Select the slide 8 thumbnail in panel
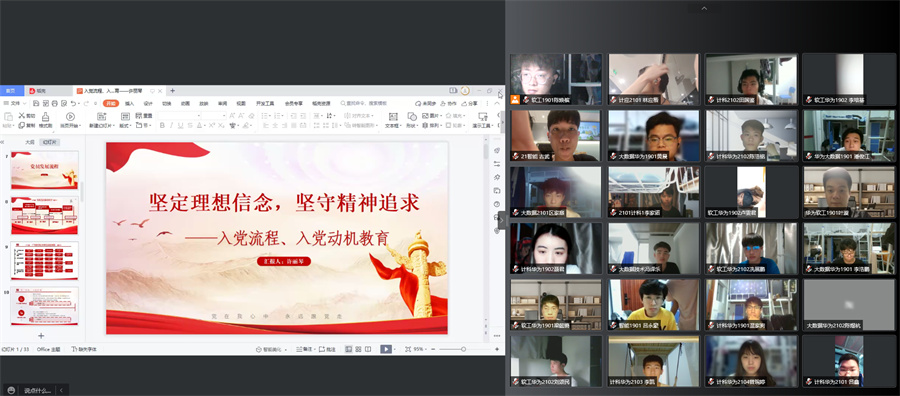Screen dimensions: 900x396 click(45, 215)
